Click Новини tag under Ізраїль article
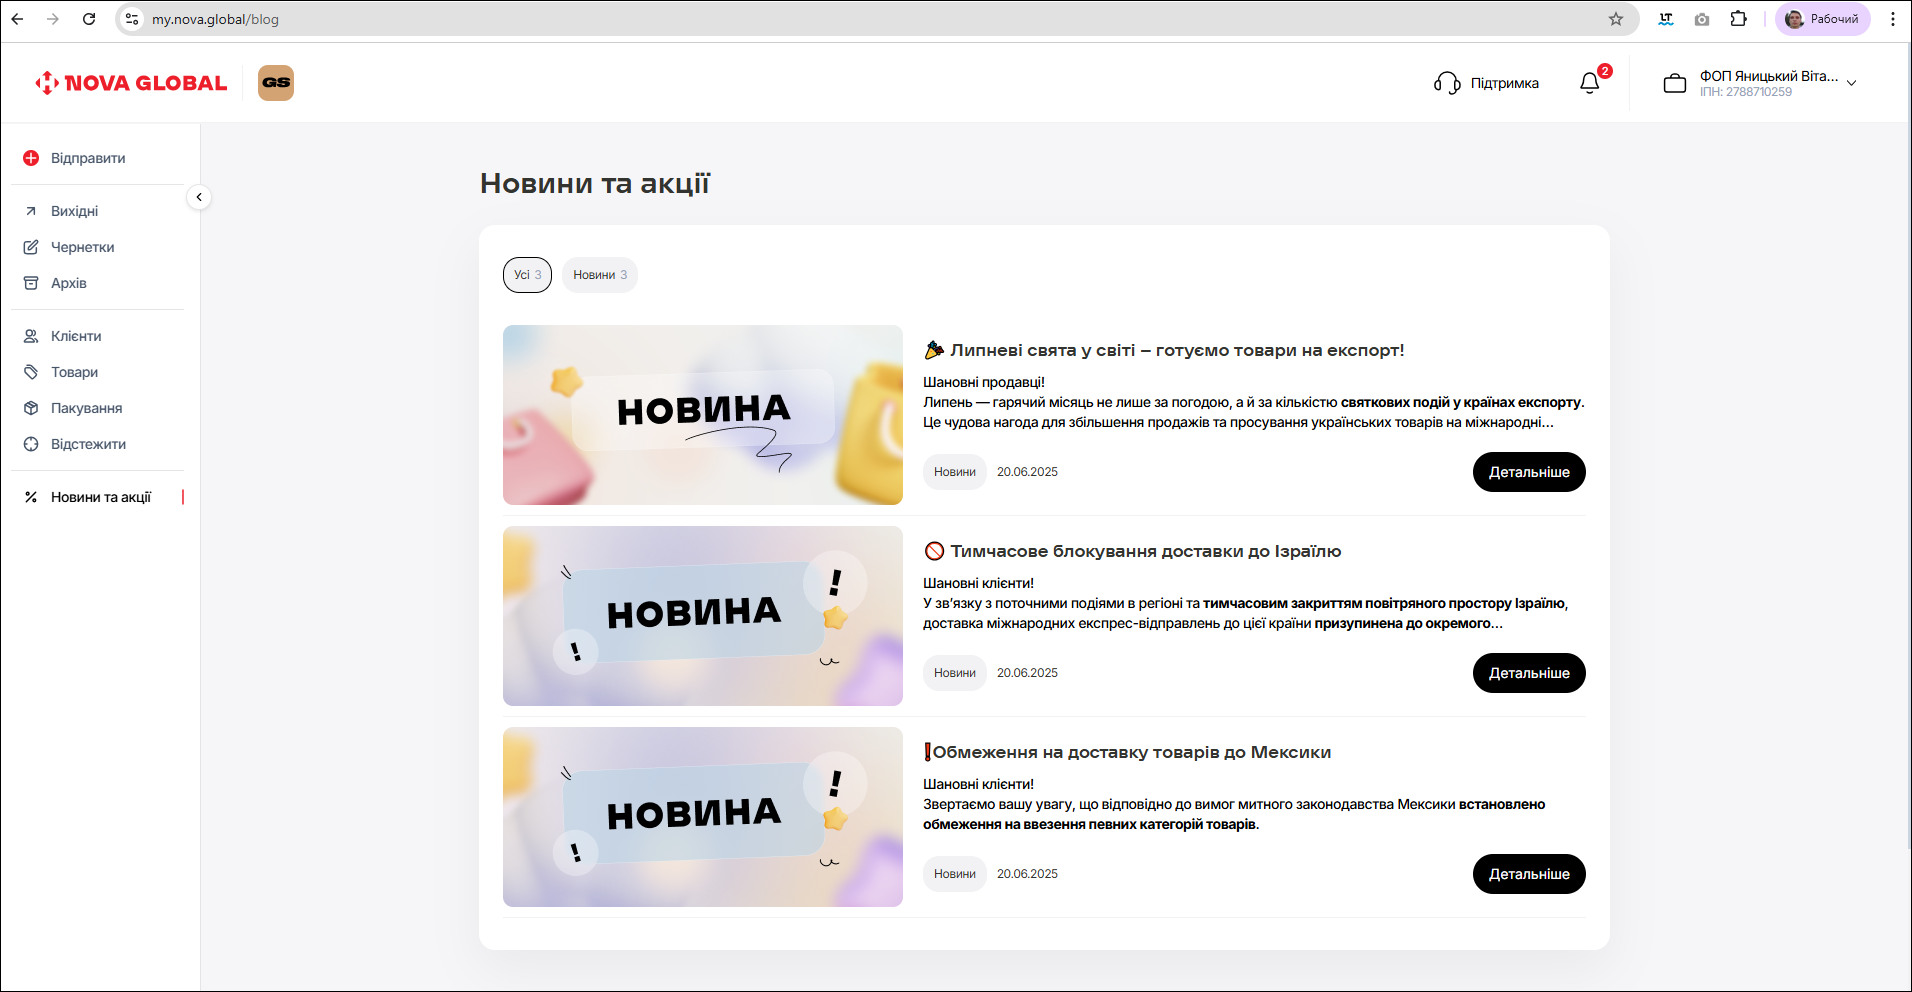Image resolution: width=1912 pixels, height=992 pixels. click(955, 673)
